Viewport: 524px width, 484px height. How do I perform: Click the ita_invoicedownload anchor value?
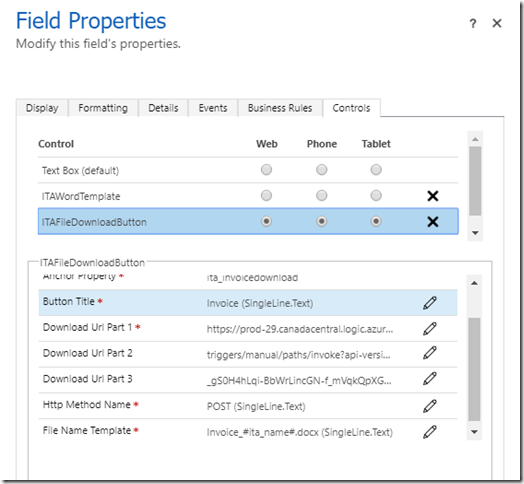click(252, 277)
